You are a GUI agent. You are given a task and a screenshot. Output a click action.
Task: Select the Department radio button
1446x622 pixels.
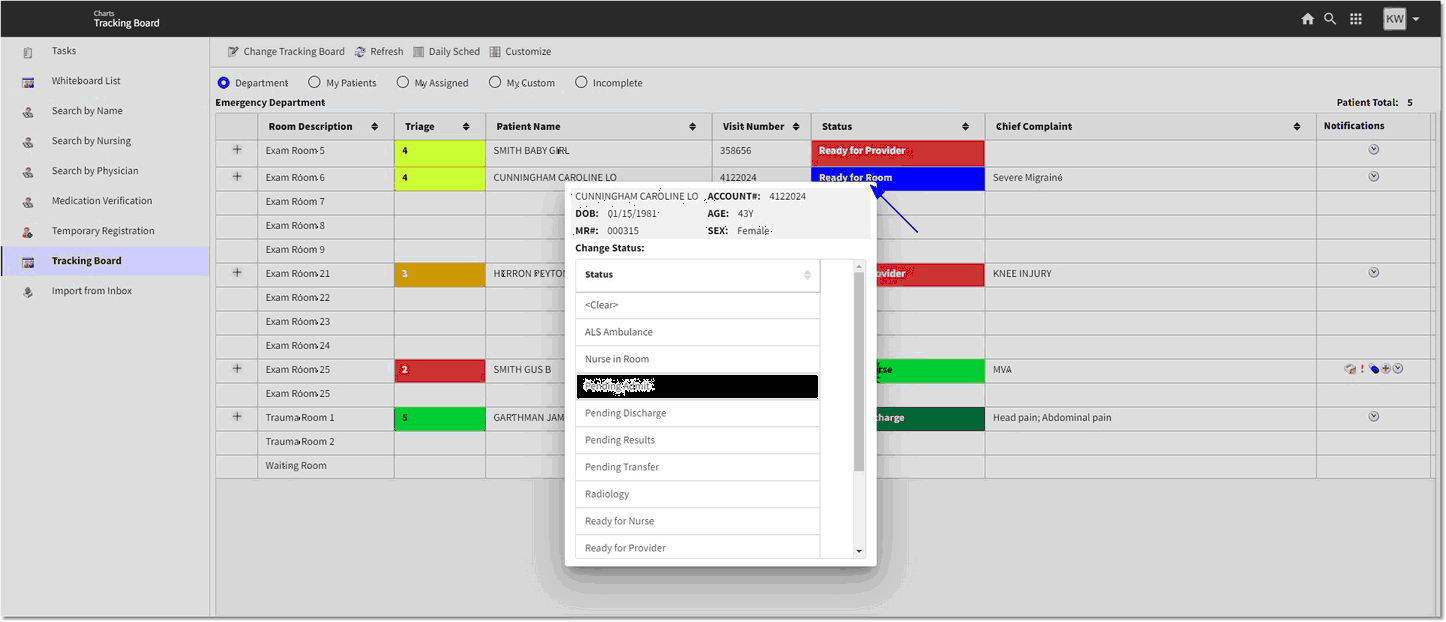point(224,83)
